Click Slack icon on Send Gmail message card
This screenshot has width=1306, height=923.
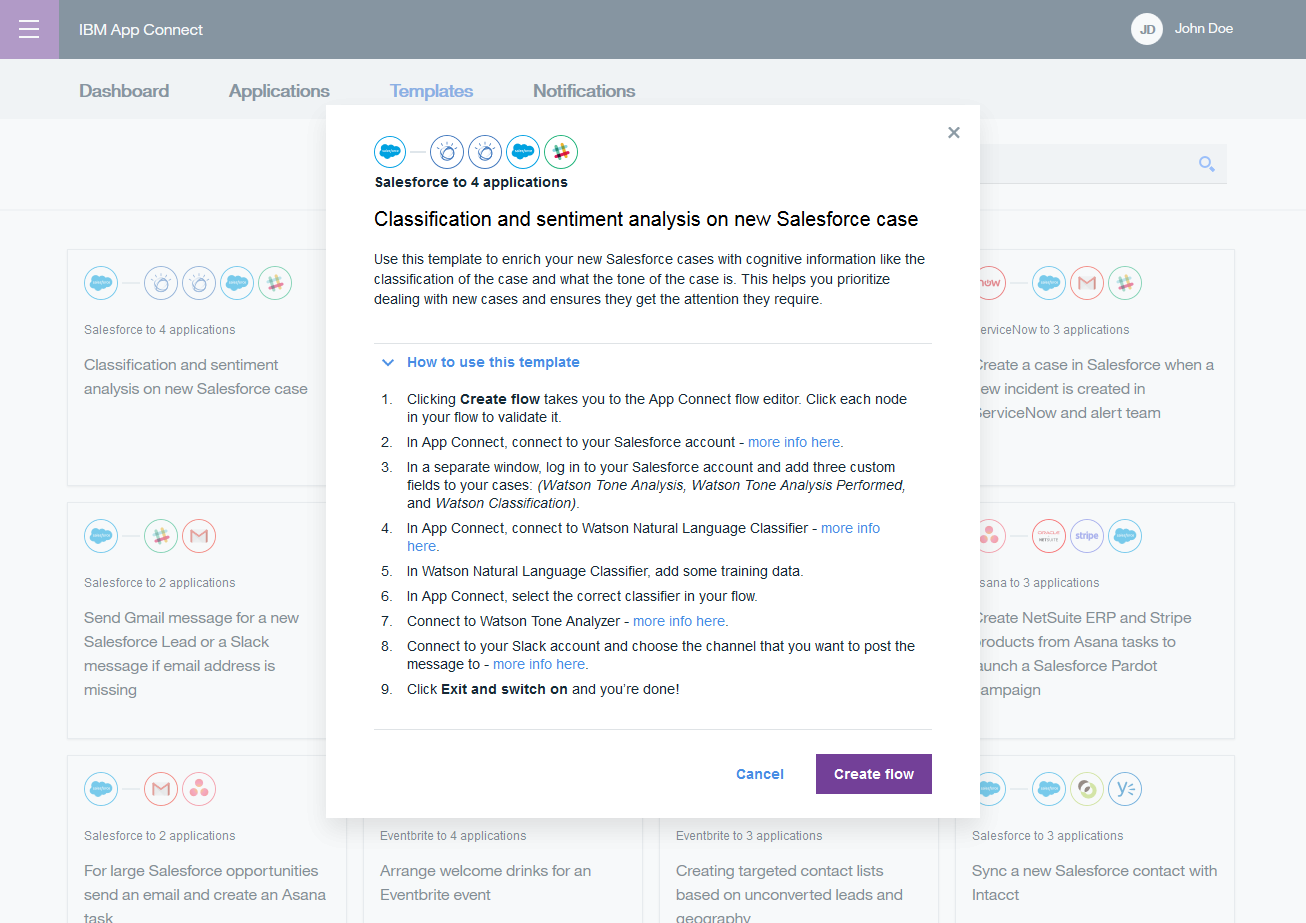(x=161, y=536)
